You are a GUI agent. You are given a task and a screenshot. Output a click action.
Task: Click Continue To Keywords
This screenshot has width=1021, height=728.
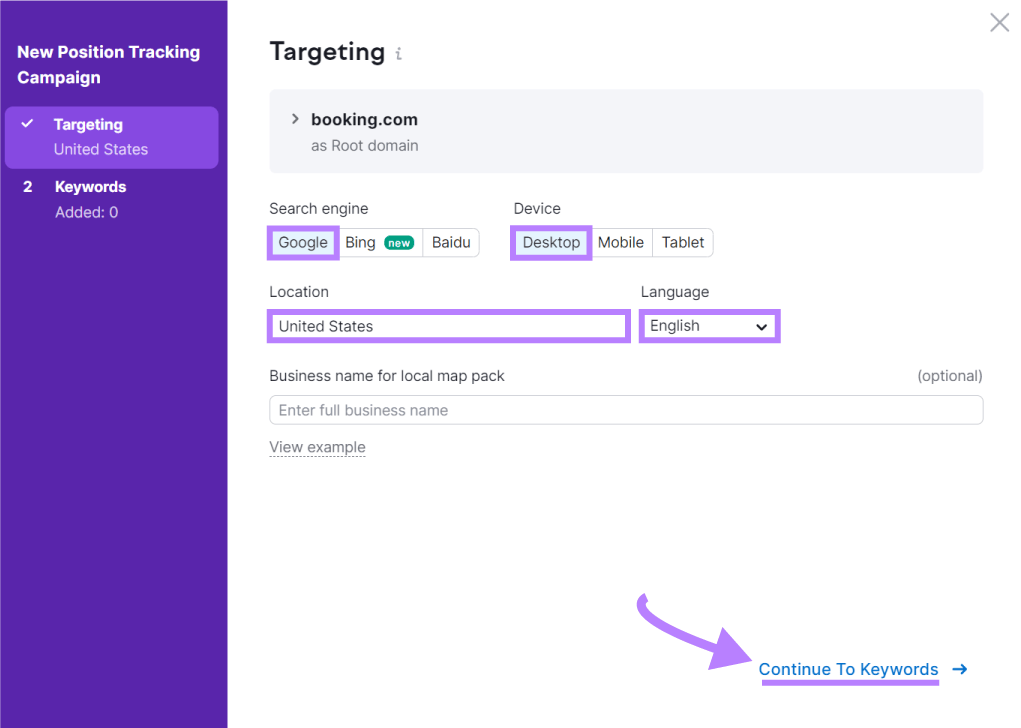click(848, 670)
